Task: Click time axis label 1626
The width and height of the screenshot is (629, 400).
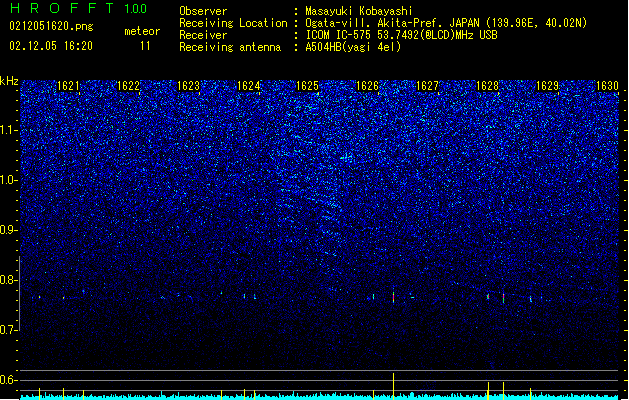Action: tap(367, 86)
